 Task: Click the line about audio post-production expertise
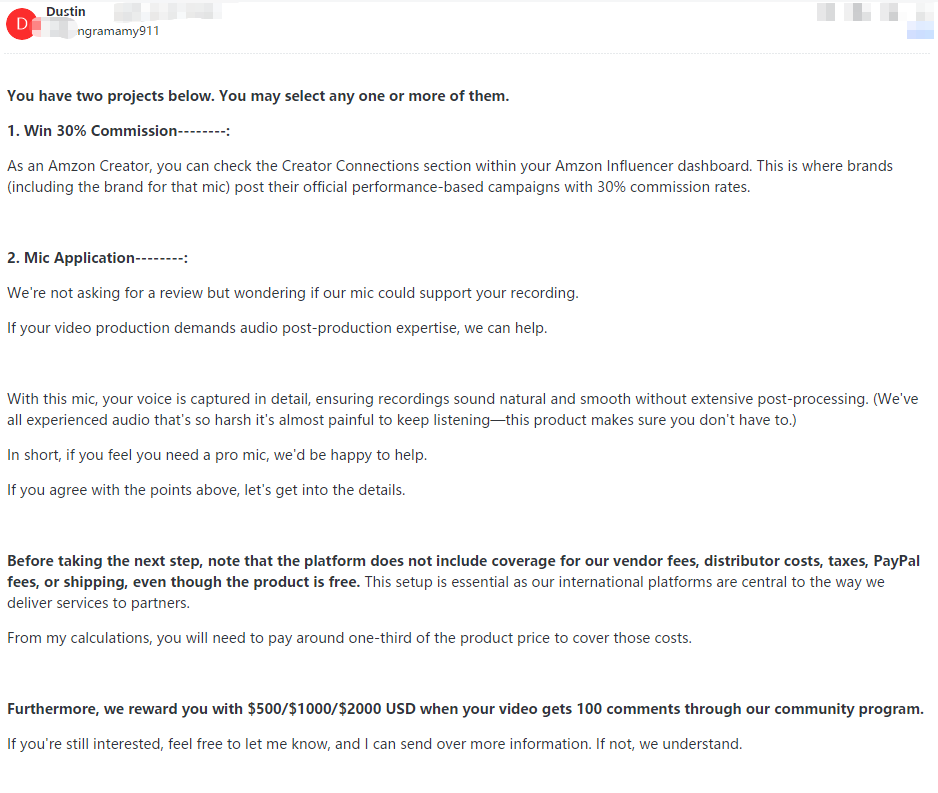[x=277, y=328]
